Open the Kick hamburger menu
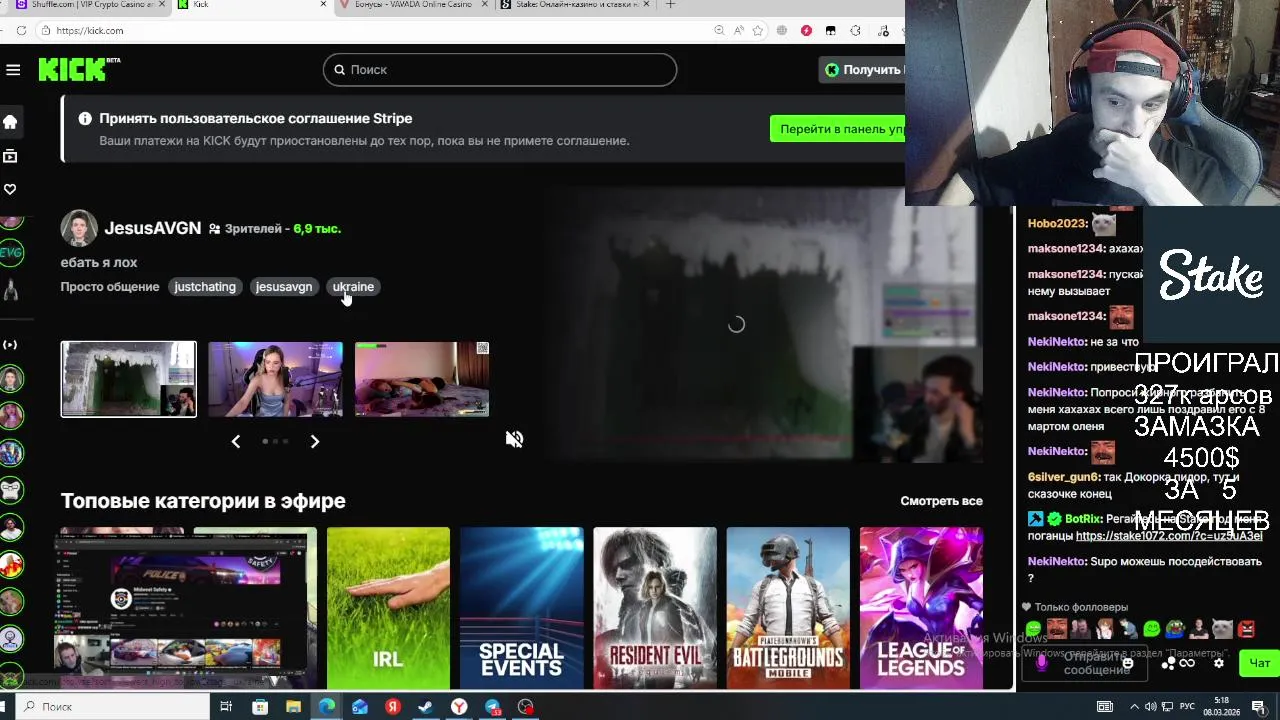This screenshot has width=1280, height=720. coord(13,70)
